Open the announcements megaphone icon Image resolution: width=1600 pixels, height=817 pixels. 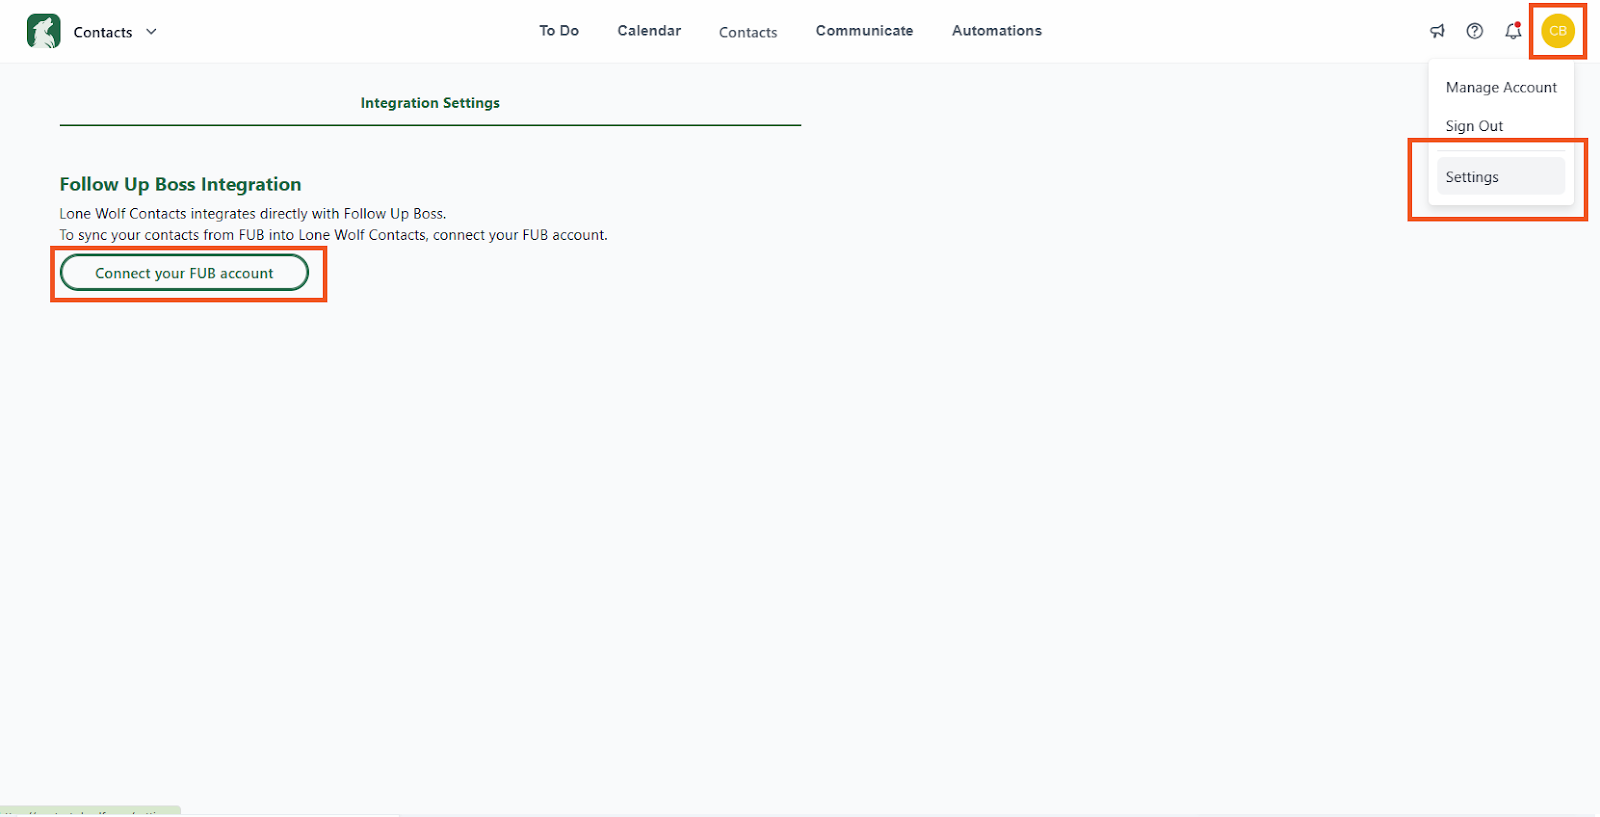coord(1437,31)
